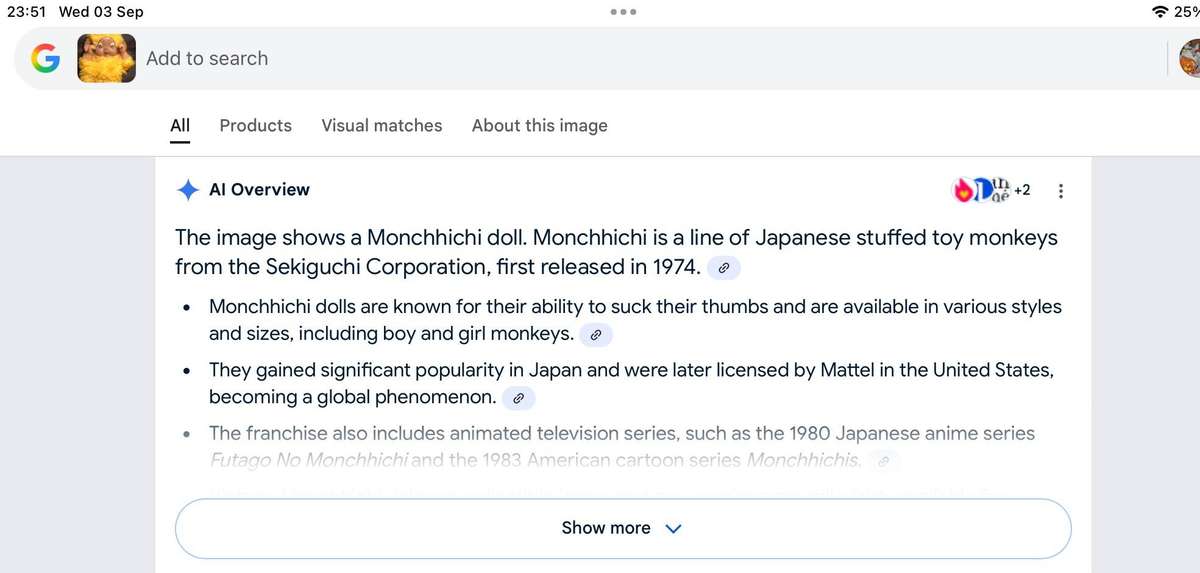Open the About this image tab
1200x573 pixels.
(540, 125)
